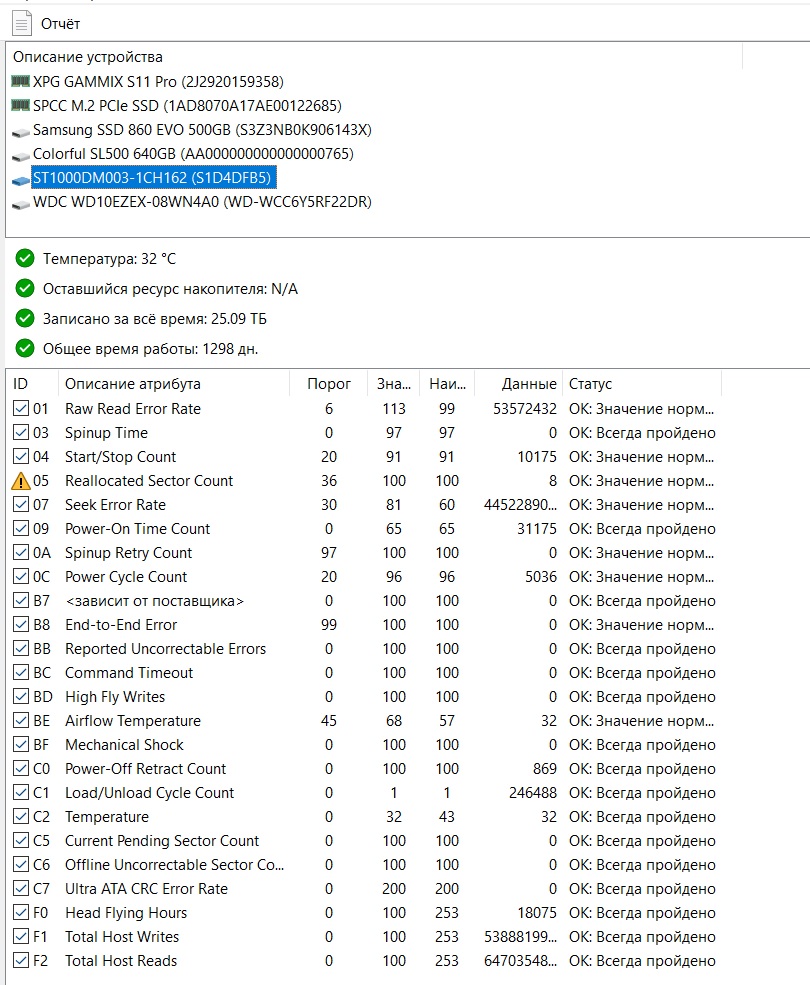Toggle the Seek Error Rate checkbox
Viewport: 810px width, 985px height.
click(21, 505)
